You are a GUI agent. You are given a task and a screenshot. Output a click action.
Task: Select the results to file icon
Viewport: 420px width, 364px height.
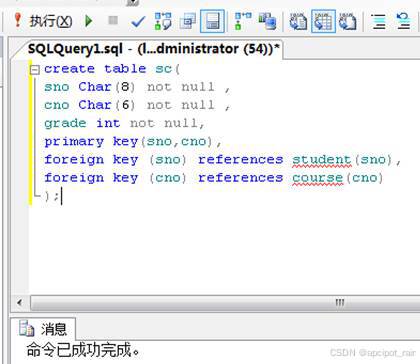pyautogui.click(x=348, y=22)
